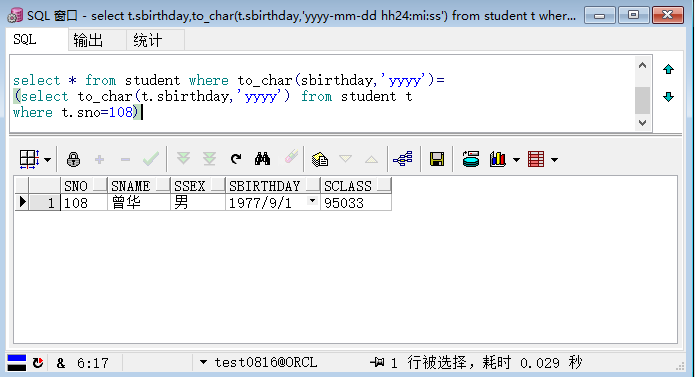695x377 pixels.
Task: Open the test0816@ORCL connection dropdown
Action: [x=203, y=362]
